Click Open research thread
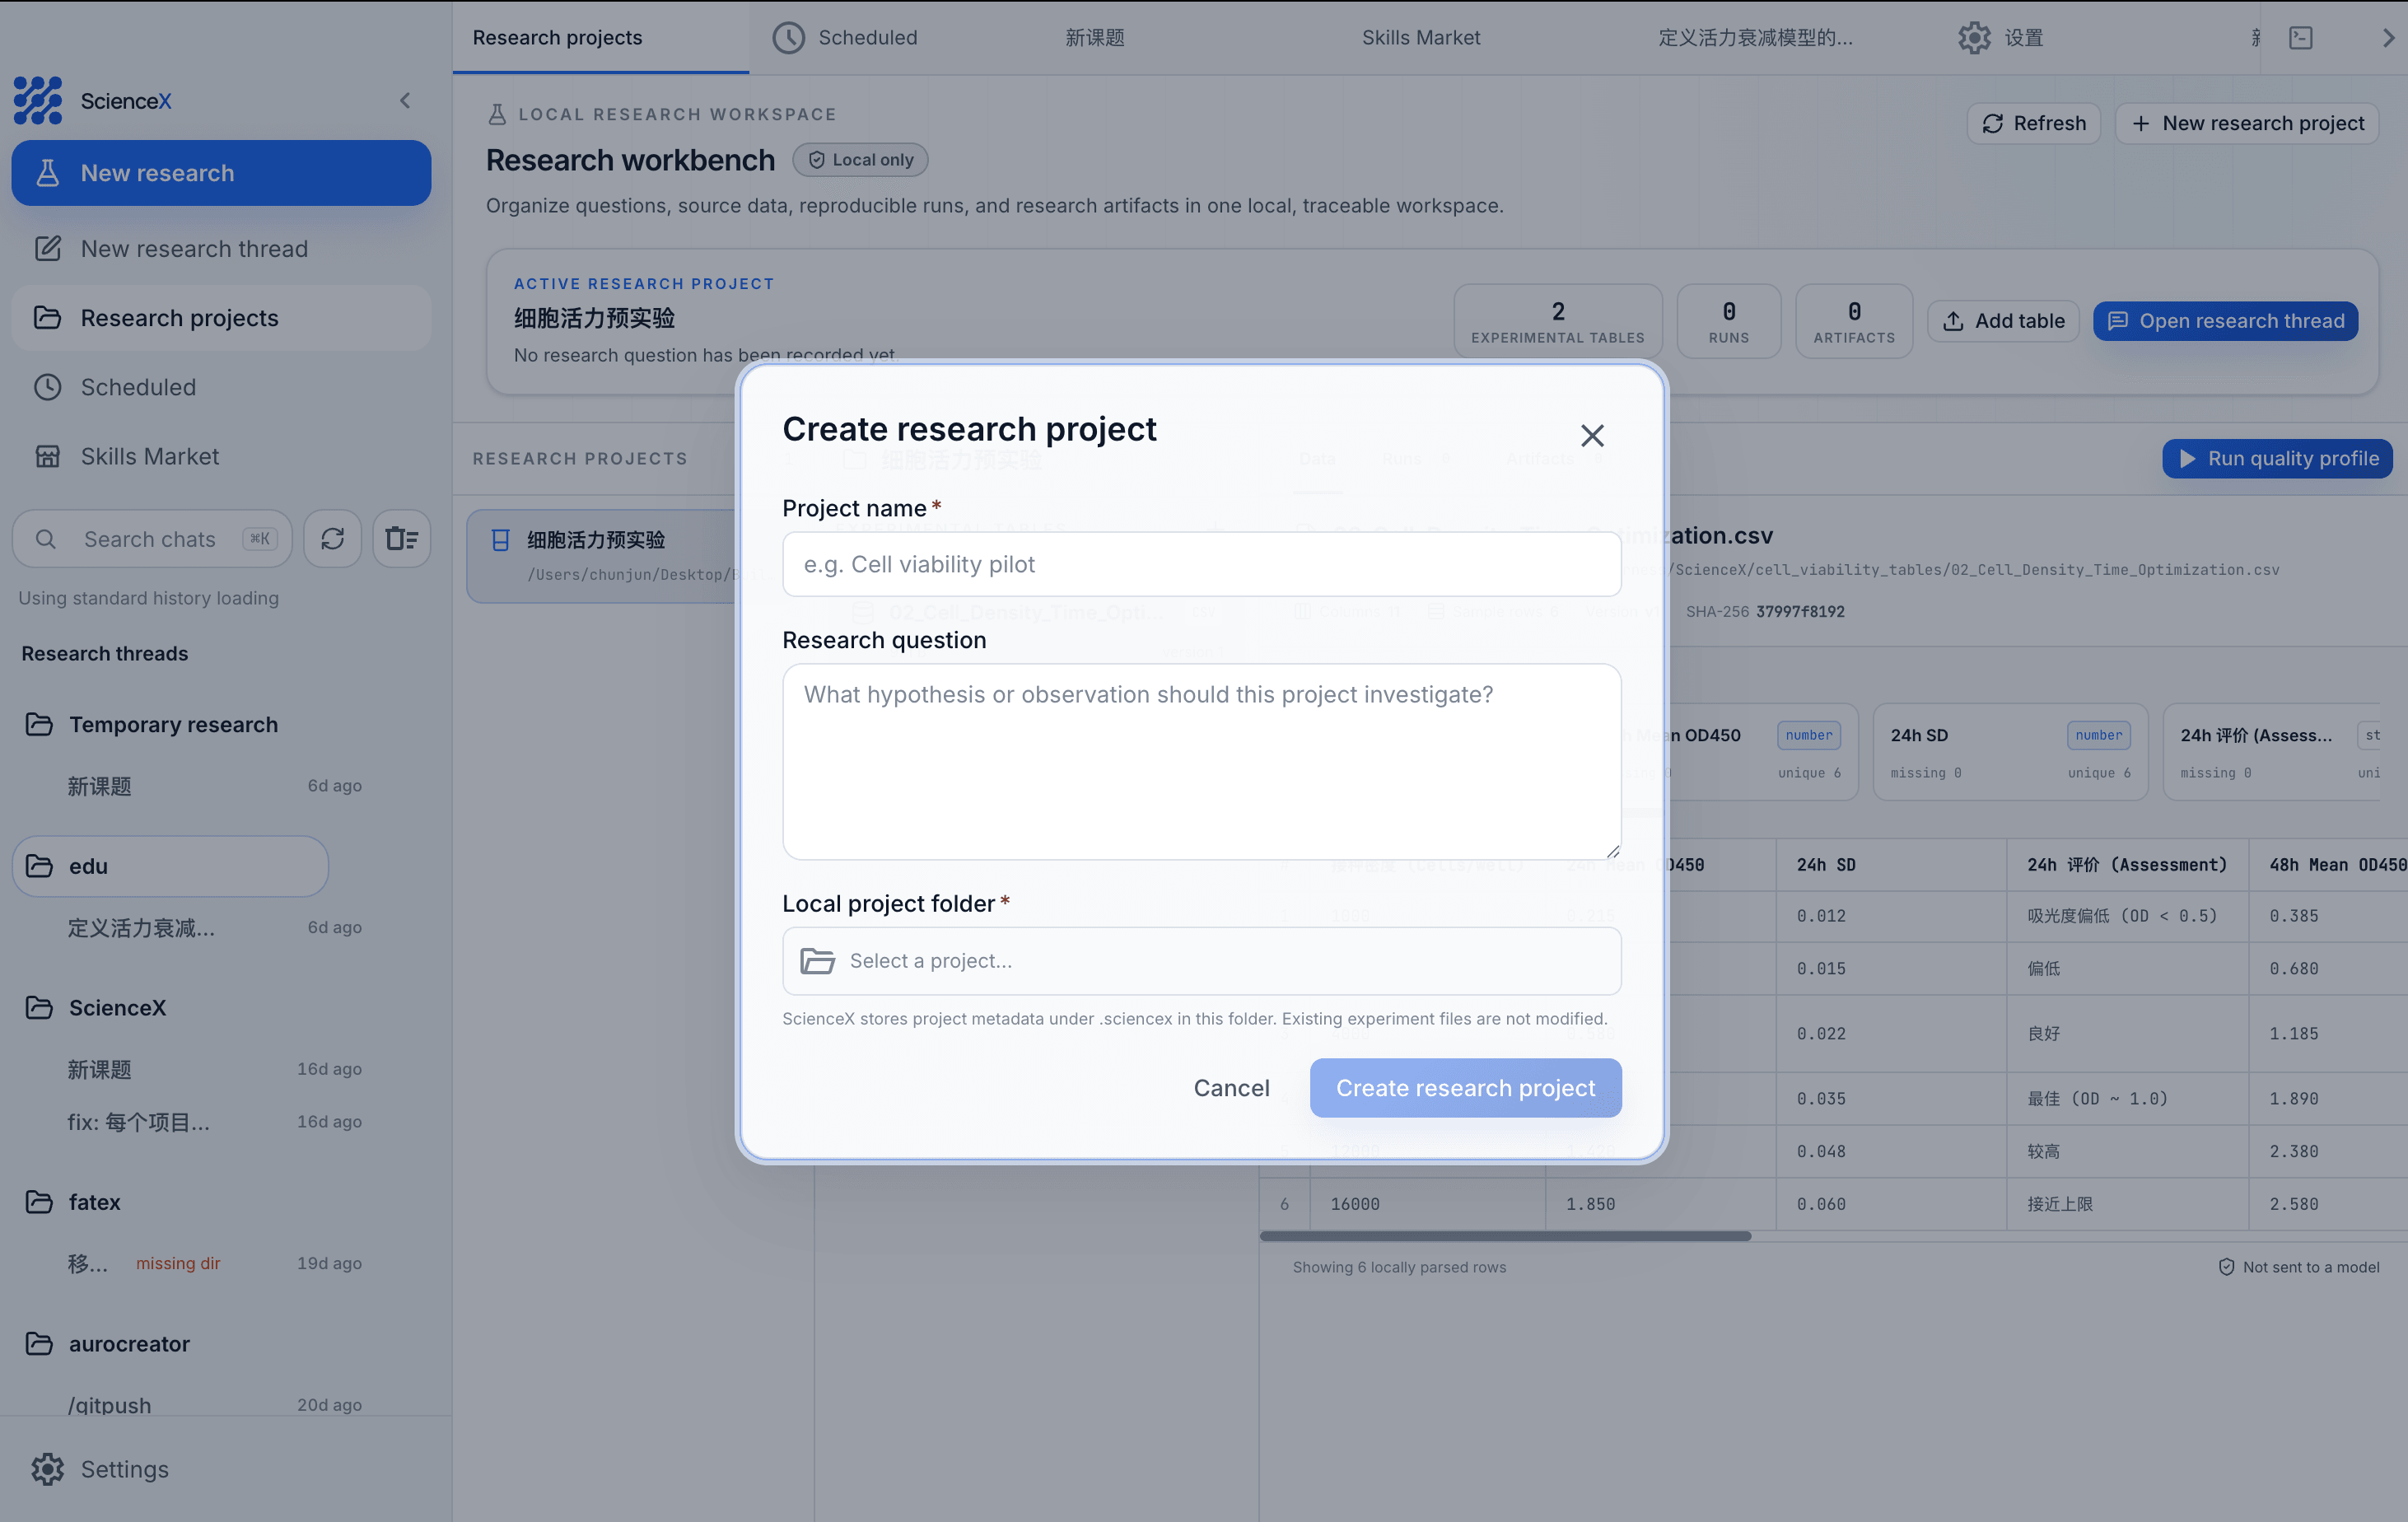The width and height of the screenshot is (2408, 1522). [2225, 321]
